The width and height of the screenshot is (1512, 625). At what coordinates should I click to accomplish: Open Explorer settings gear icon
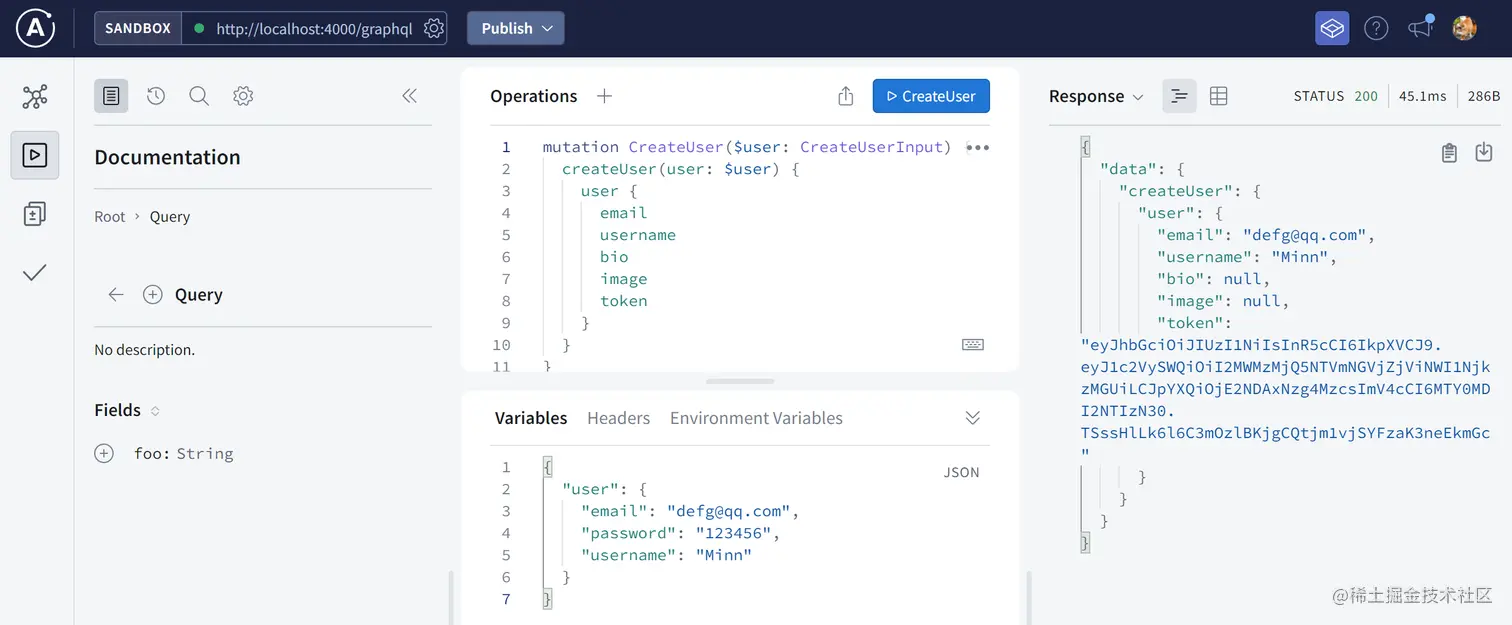pyautogui.click(x=243, y=96)
